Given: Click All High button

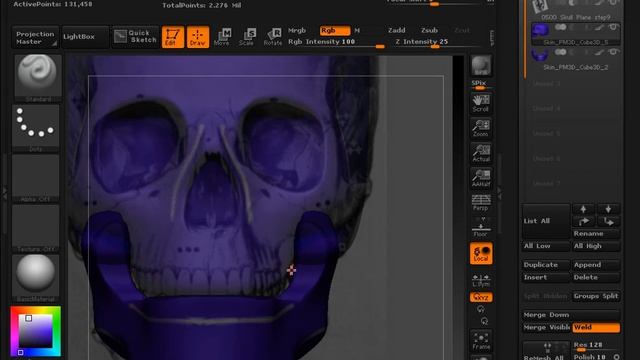Looking at the screenshot, I should (596, 246).
